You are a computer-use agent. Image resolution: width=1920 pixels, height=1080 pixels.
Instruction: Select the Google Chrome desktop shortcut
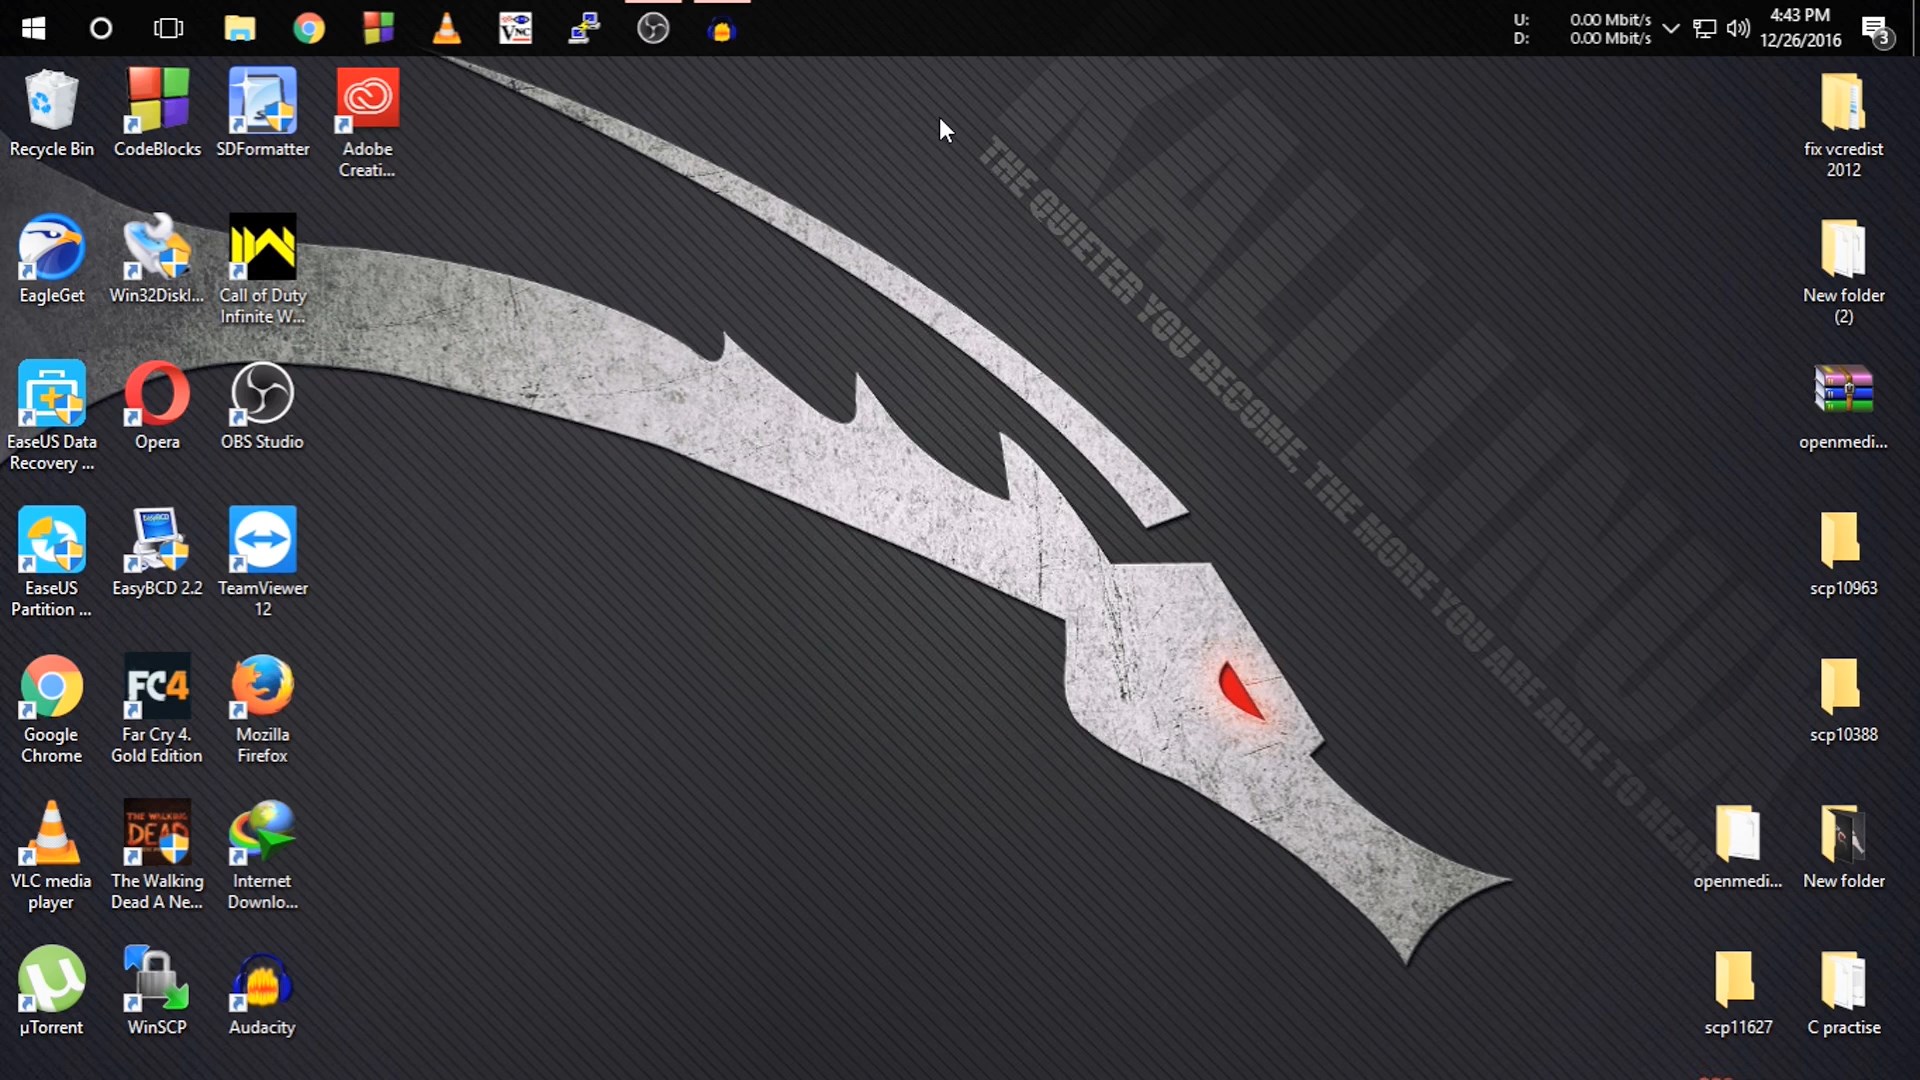coord(51,708)
